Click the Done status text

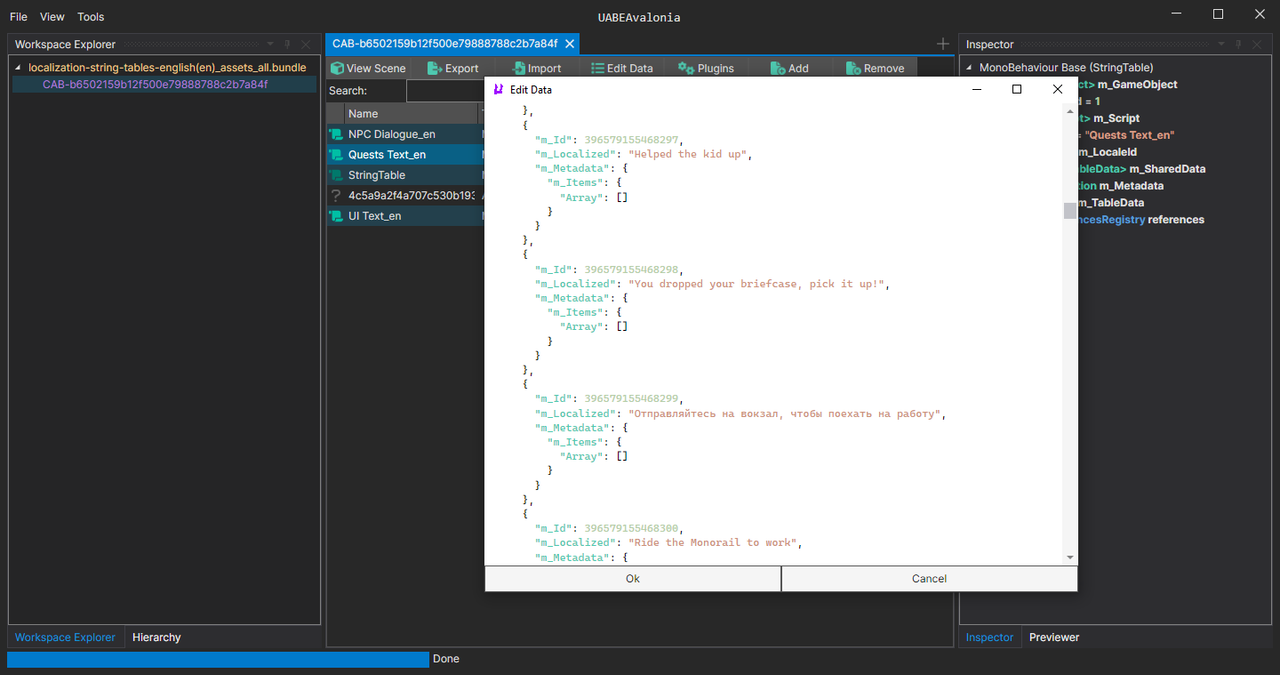click(446, 659)
